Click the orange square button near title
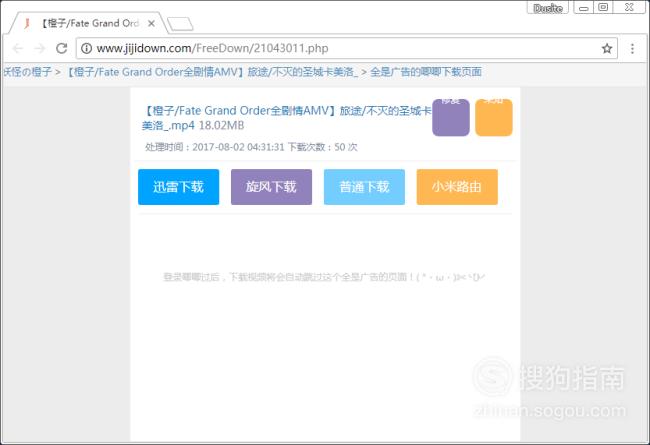 [494, 117]
